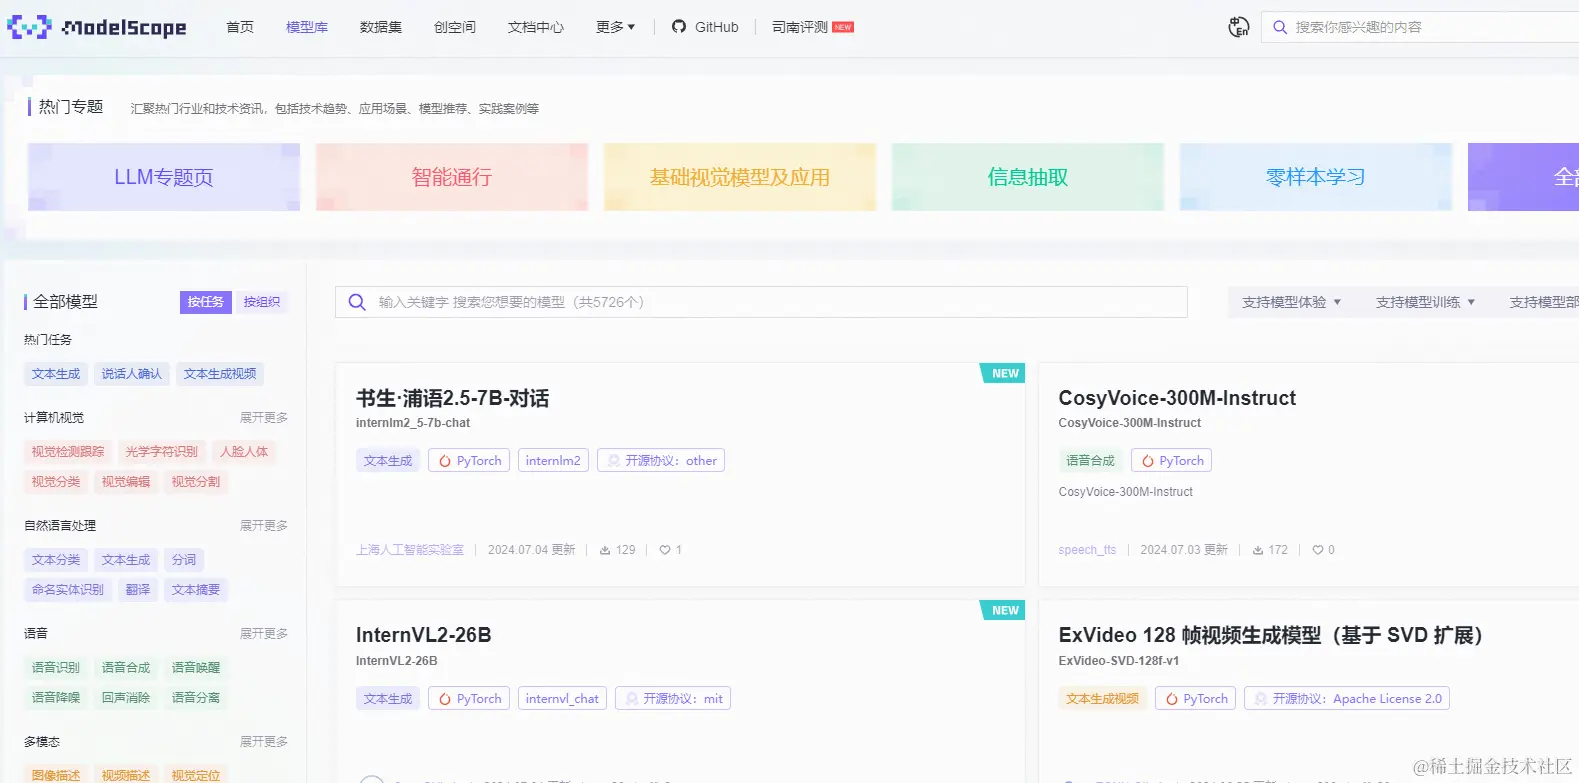Click the PyTorch tag on the CosyVoice card
Screen dimensions: 1579x783
[x=1171, y=461]
